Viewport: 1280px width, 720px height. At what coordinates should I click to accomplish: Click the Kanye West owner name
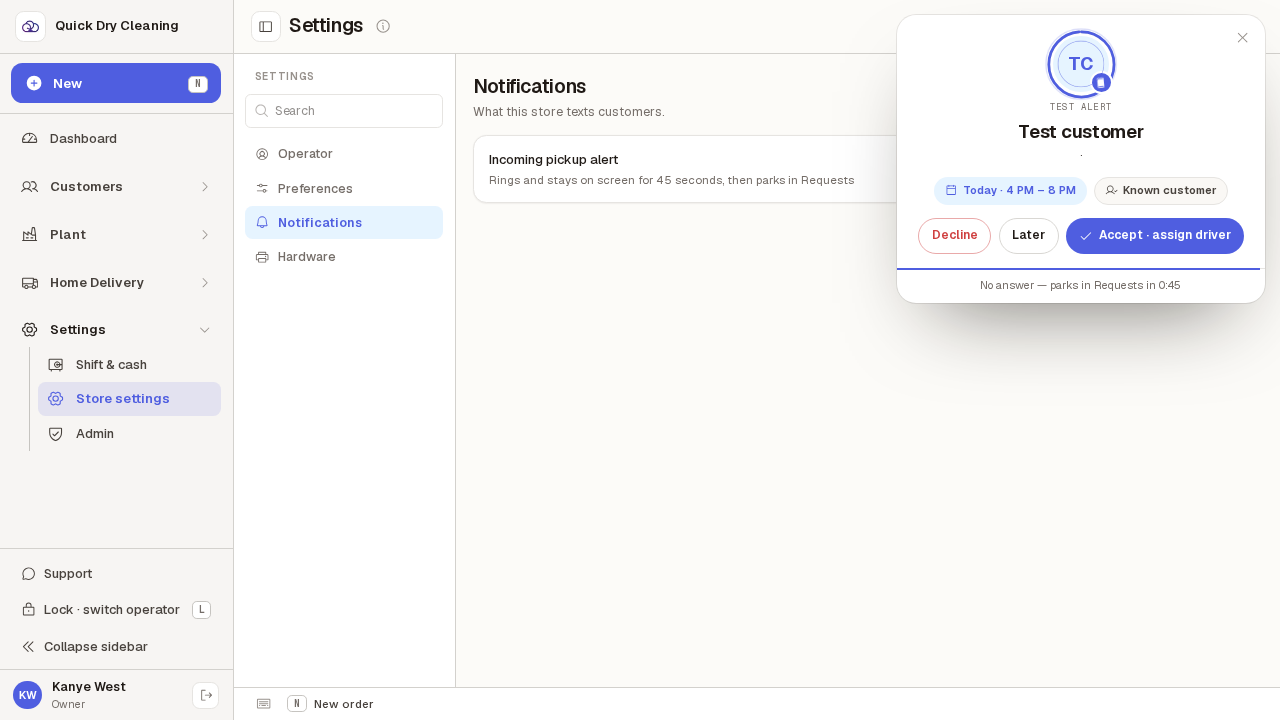pyautogui.click(x=89, y=687)
